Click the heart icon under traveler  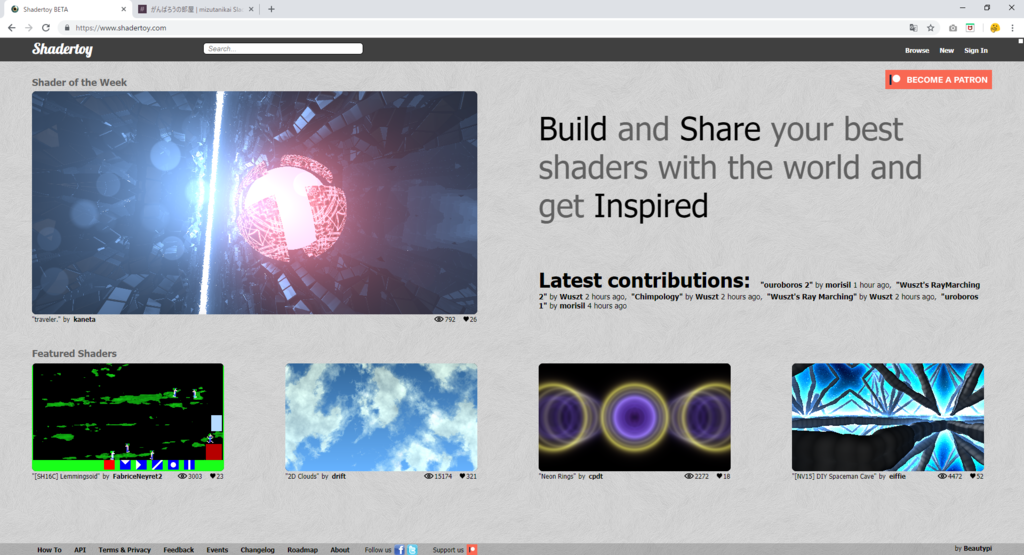click(466, 319)
